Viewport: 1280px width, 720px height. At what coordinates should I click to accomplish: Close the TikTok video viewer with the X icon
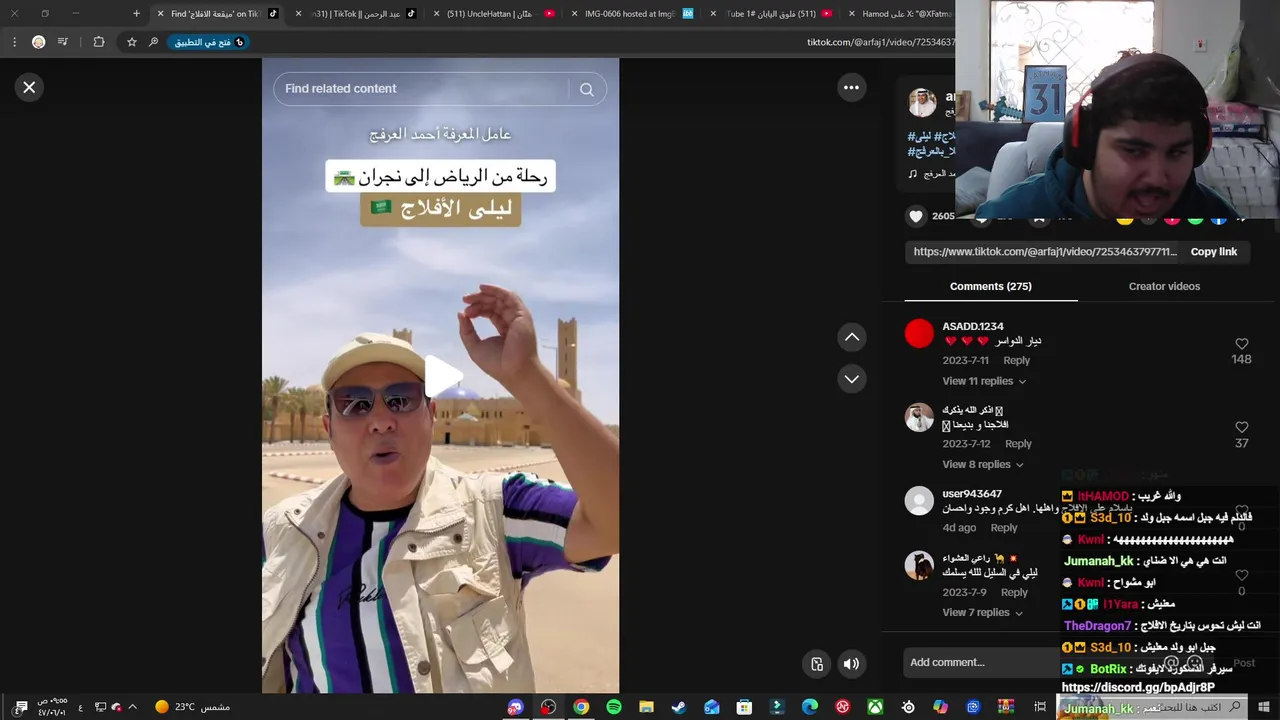coord(29,87)
